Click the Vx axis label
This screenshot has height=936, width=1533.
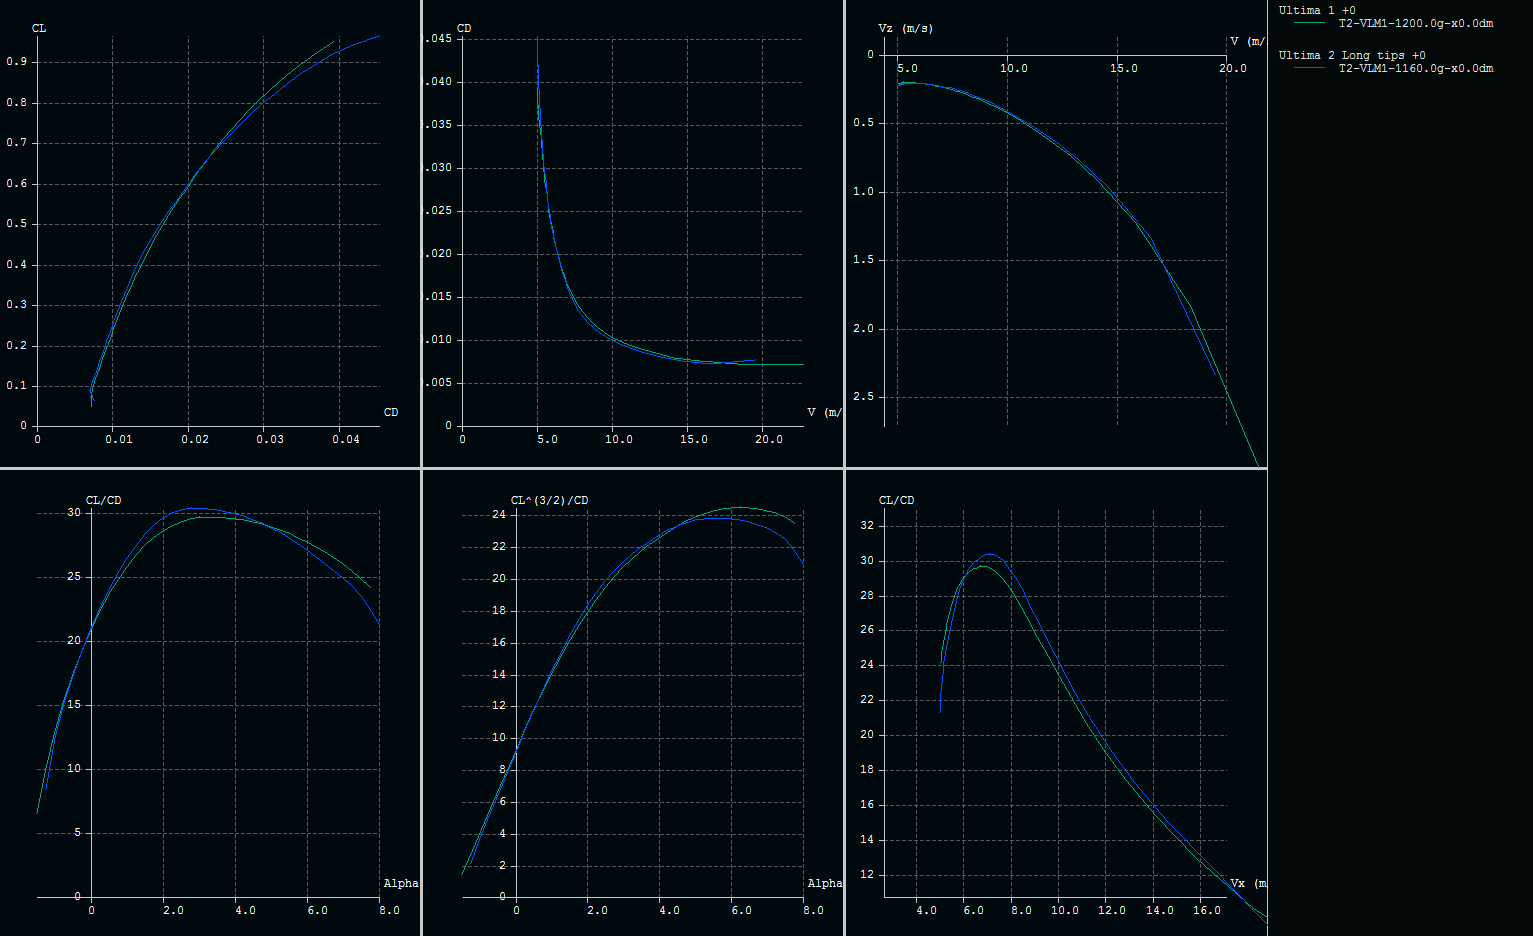point(1238,883)
